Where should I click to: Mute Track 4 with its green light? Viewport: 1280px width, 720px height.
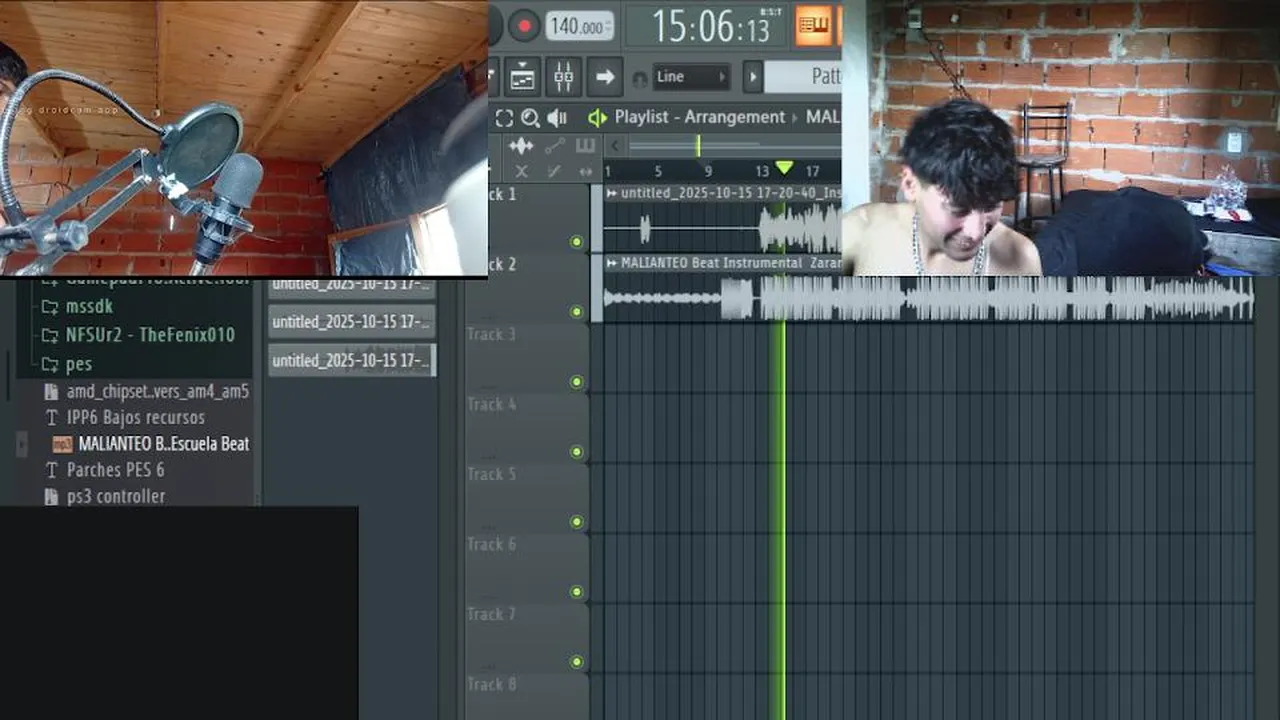coord(576,451)
